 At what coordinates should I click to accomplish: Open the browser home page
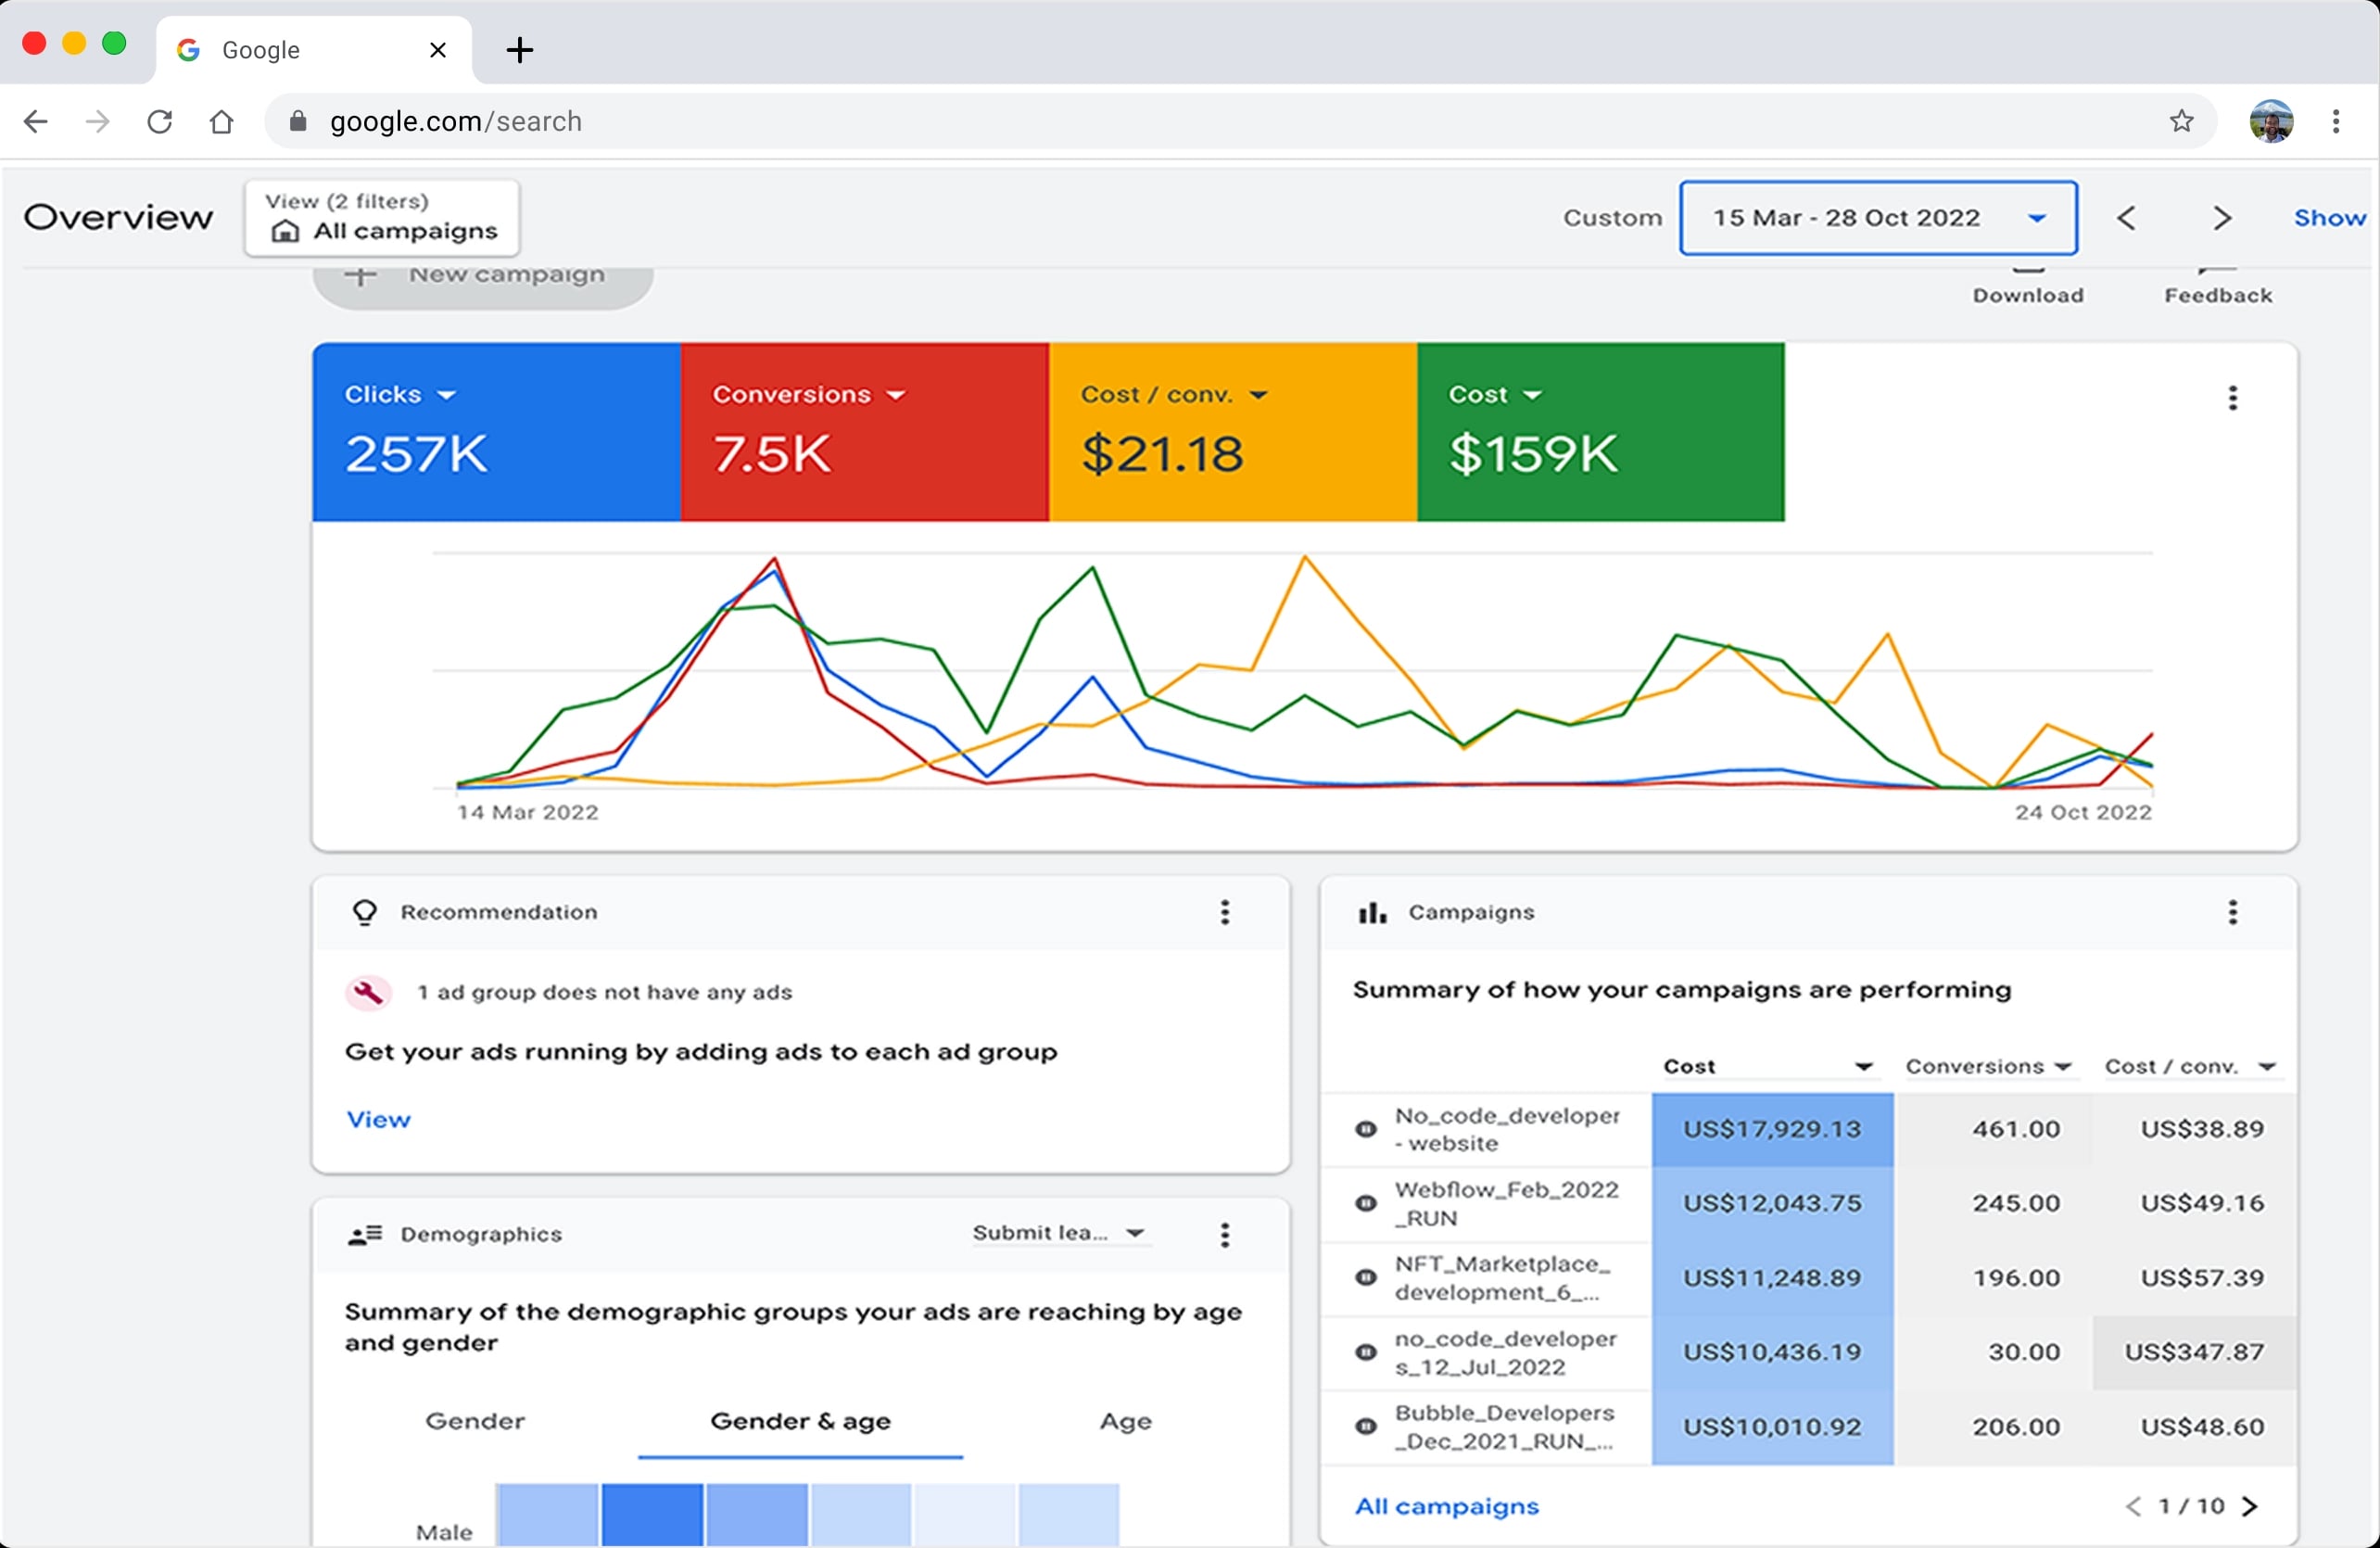pos(222,122)
